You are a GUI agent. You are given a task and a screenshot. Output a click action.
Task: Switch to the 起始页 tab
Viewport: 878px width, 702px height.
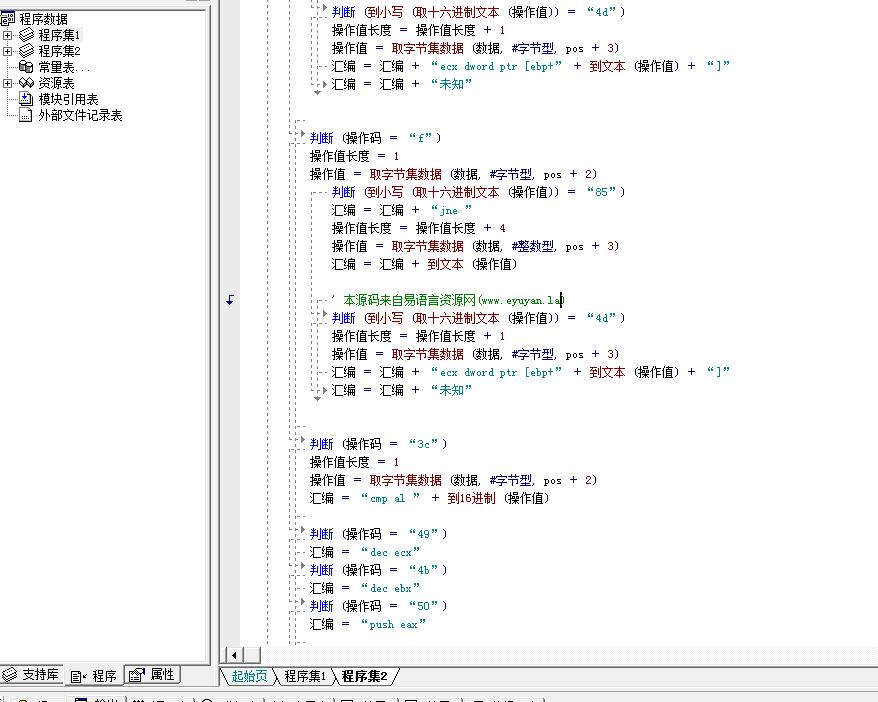tap(249, 677)
